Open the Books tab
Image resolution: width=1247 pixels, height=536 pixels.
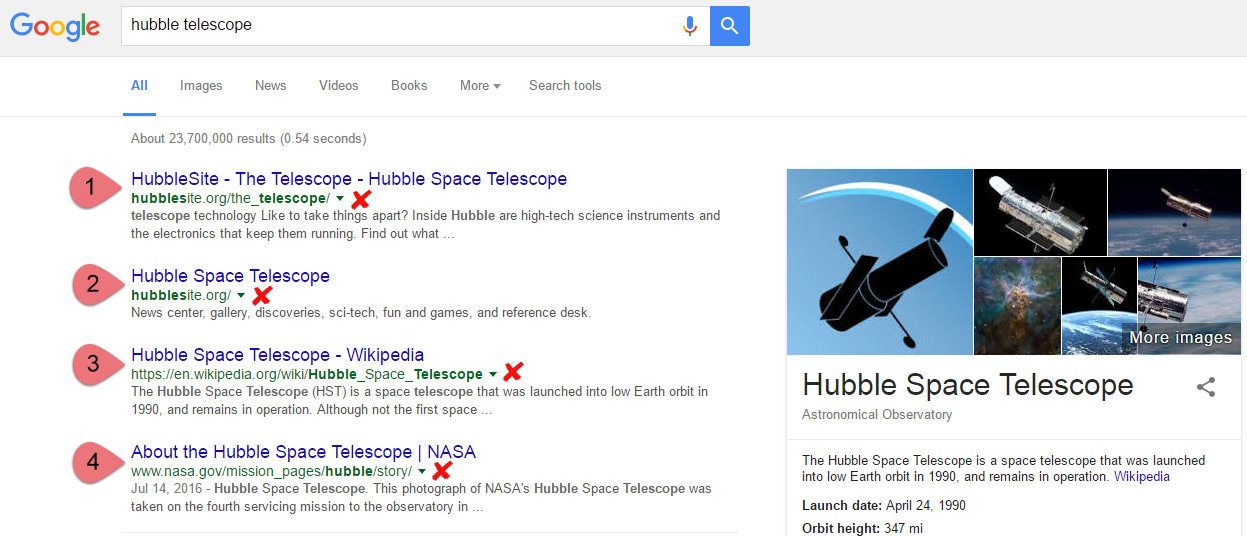409,86
